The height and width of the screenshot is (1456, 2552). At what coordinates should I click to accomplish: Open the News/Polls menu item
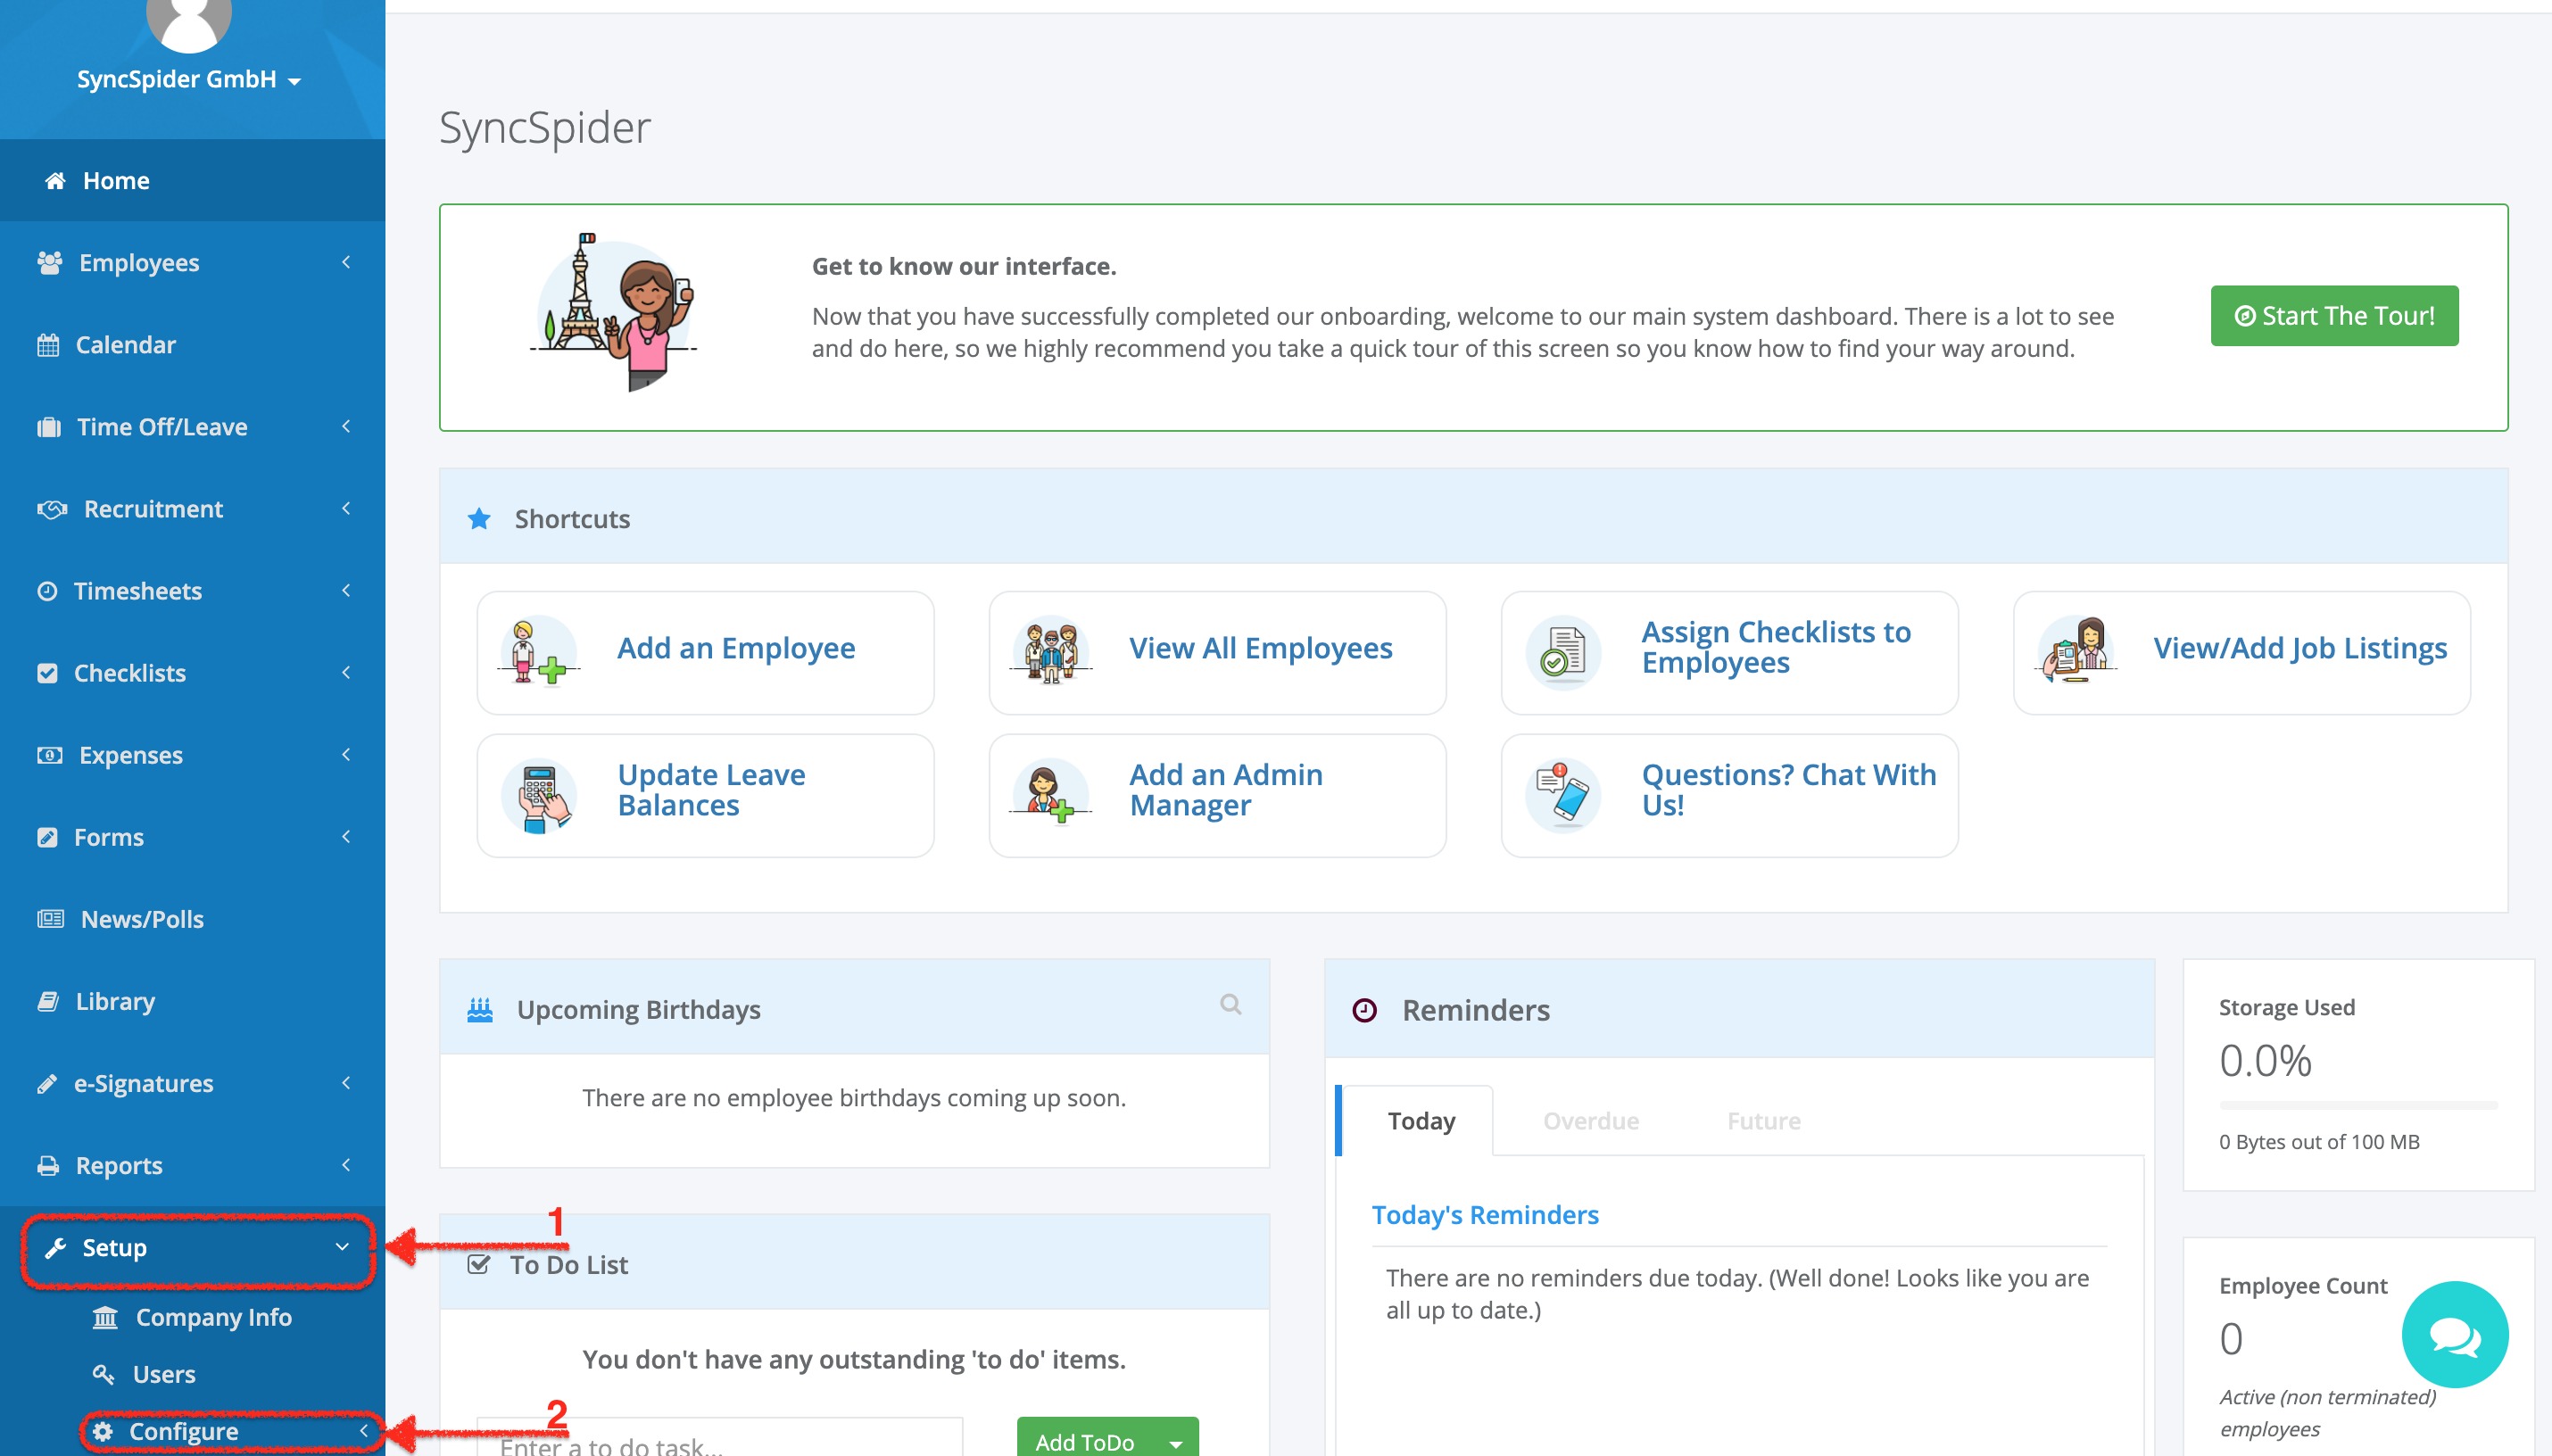(x=192, y=919)
